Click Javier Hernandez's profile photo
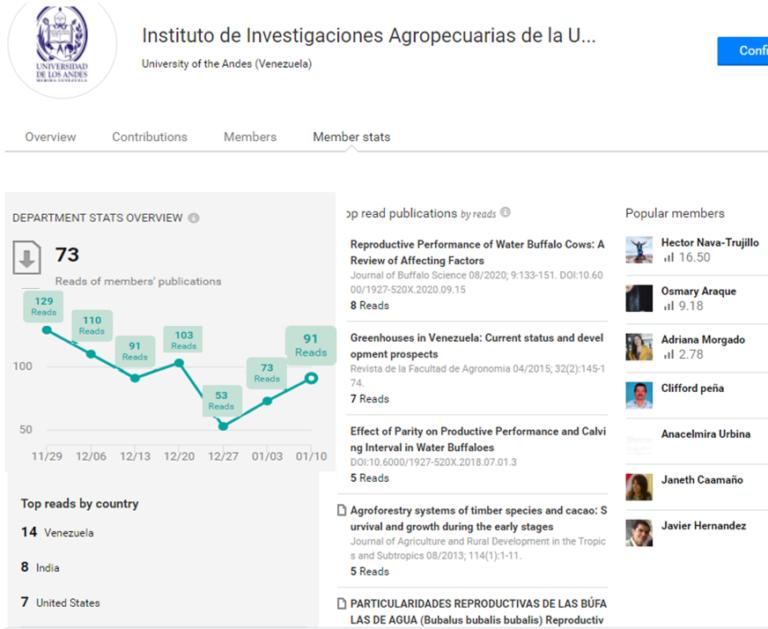Viewport: 768px width, 629px height. tap(639, 533)
